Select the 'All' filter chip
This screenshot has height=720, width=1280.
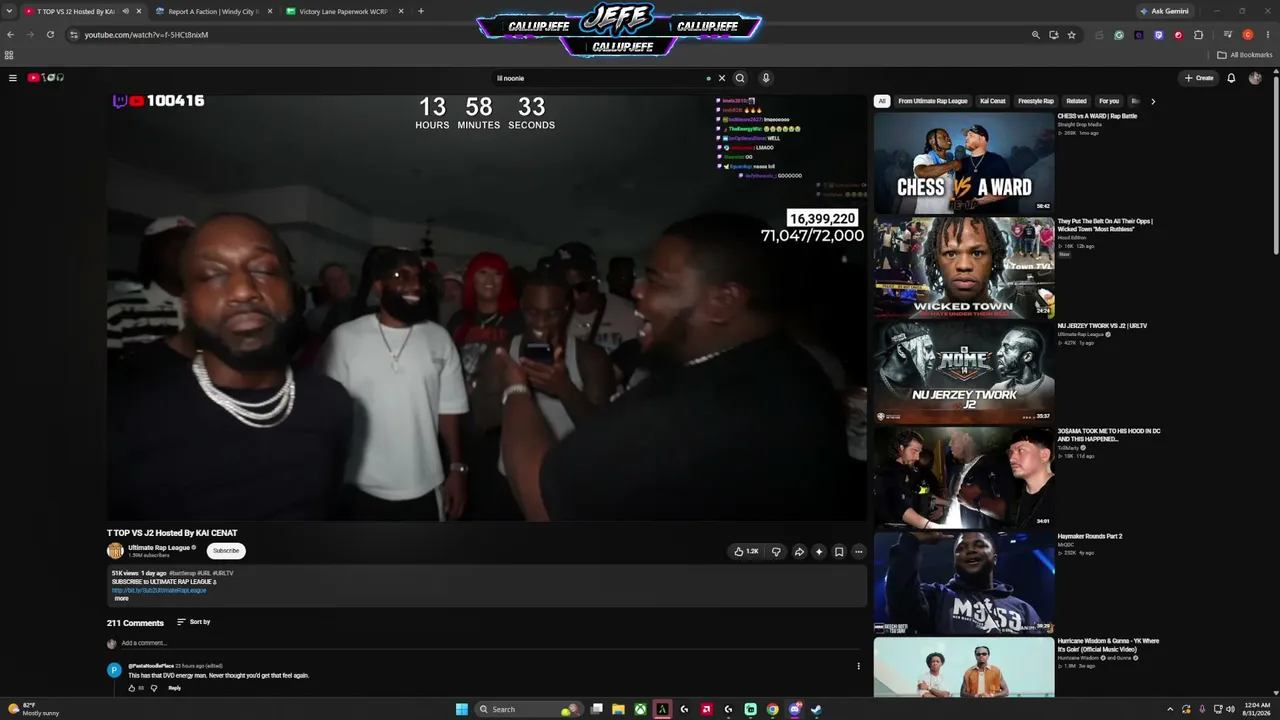(882, 101)
